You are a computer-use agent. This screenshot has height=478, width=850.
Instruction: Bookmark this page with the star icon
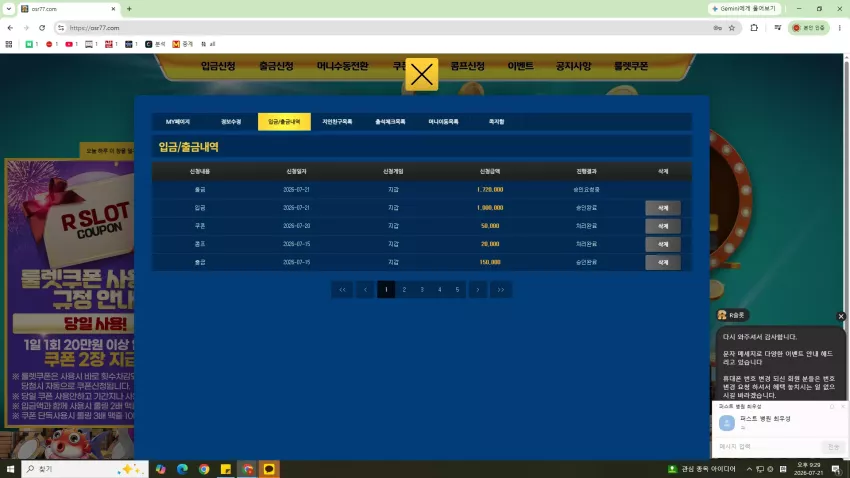[x=731, y=28]
